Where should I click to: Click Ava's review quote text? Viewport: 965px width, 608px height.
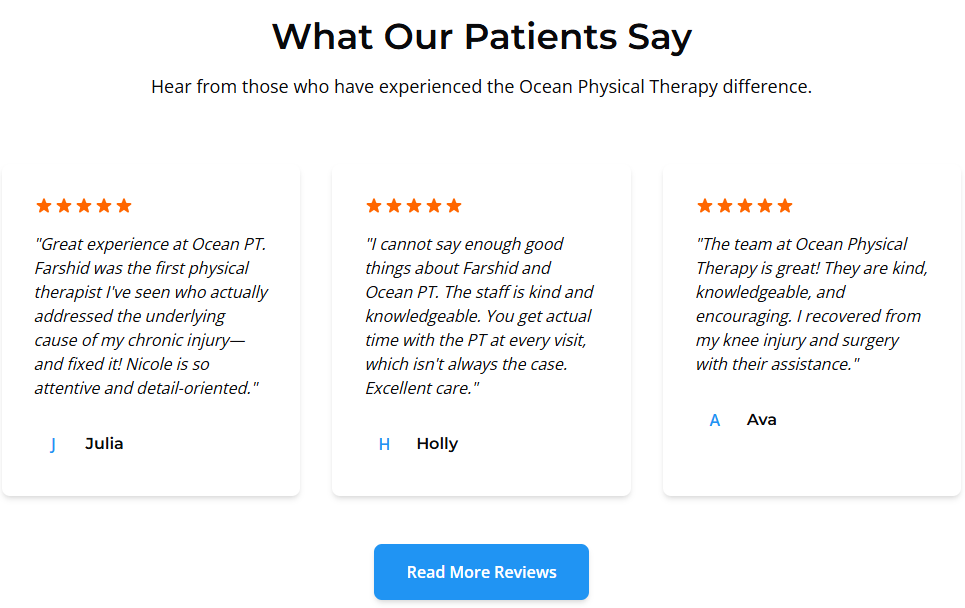tap(812, 304)
